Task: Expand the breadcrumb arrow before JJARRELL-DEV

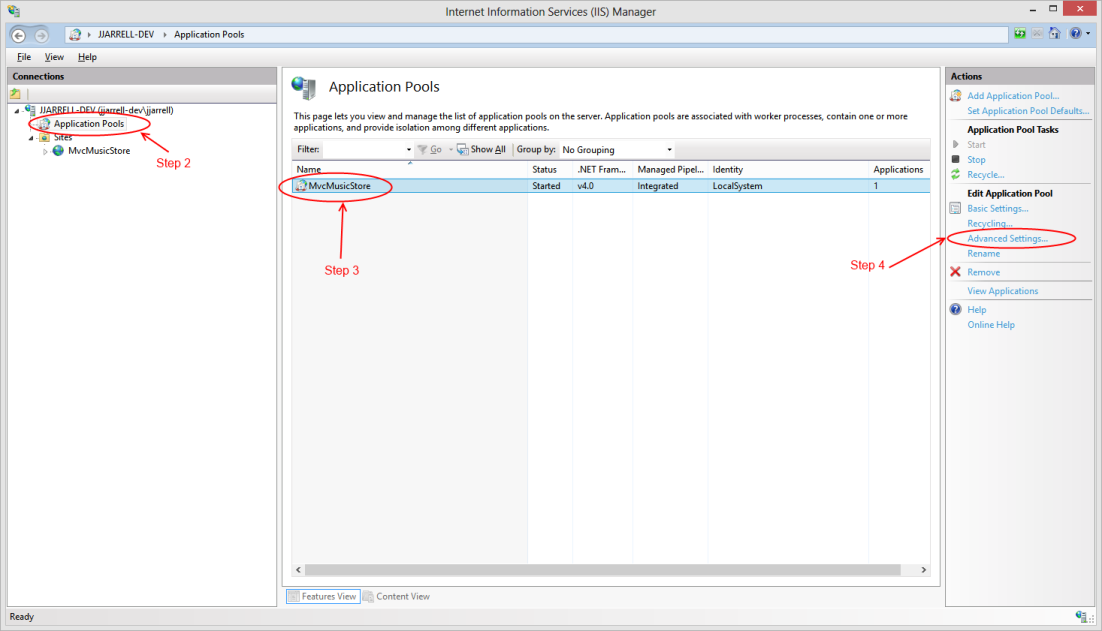Action: pos(89,34)
